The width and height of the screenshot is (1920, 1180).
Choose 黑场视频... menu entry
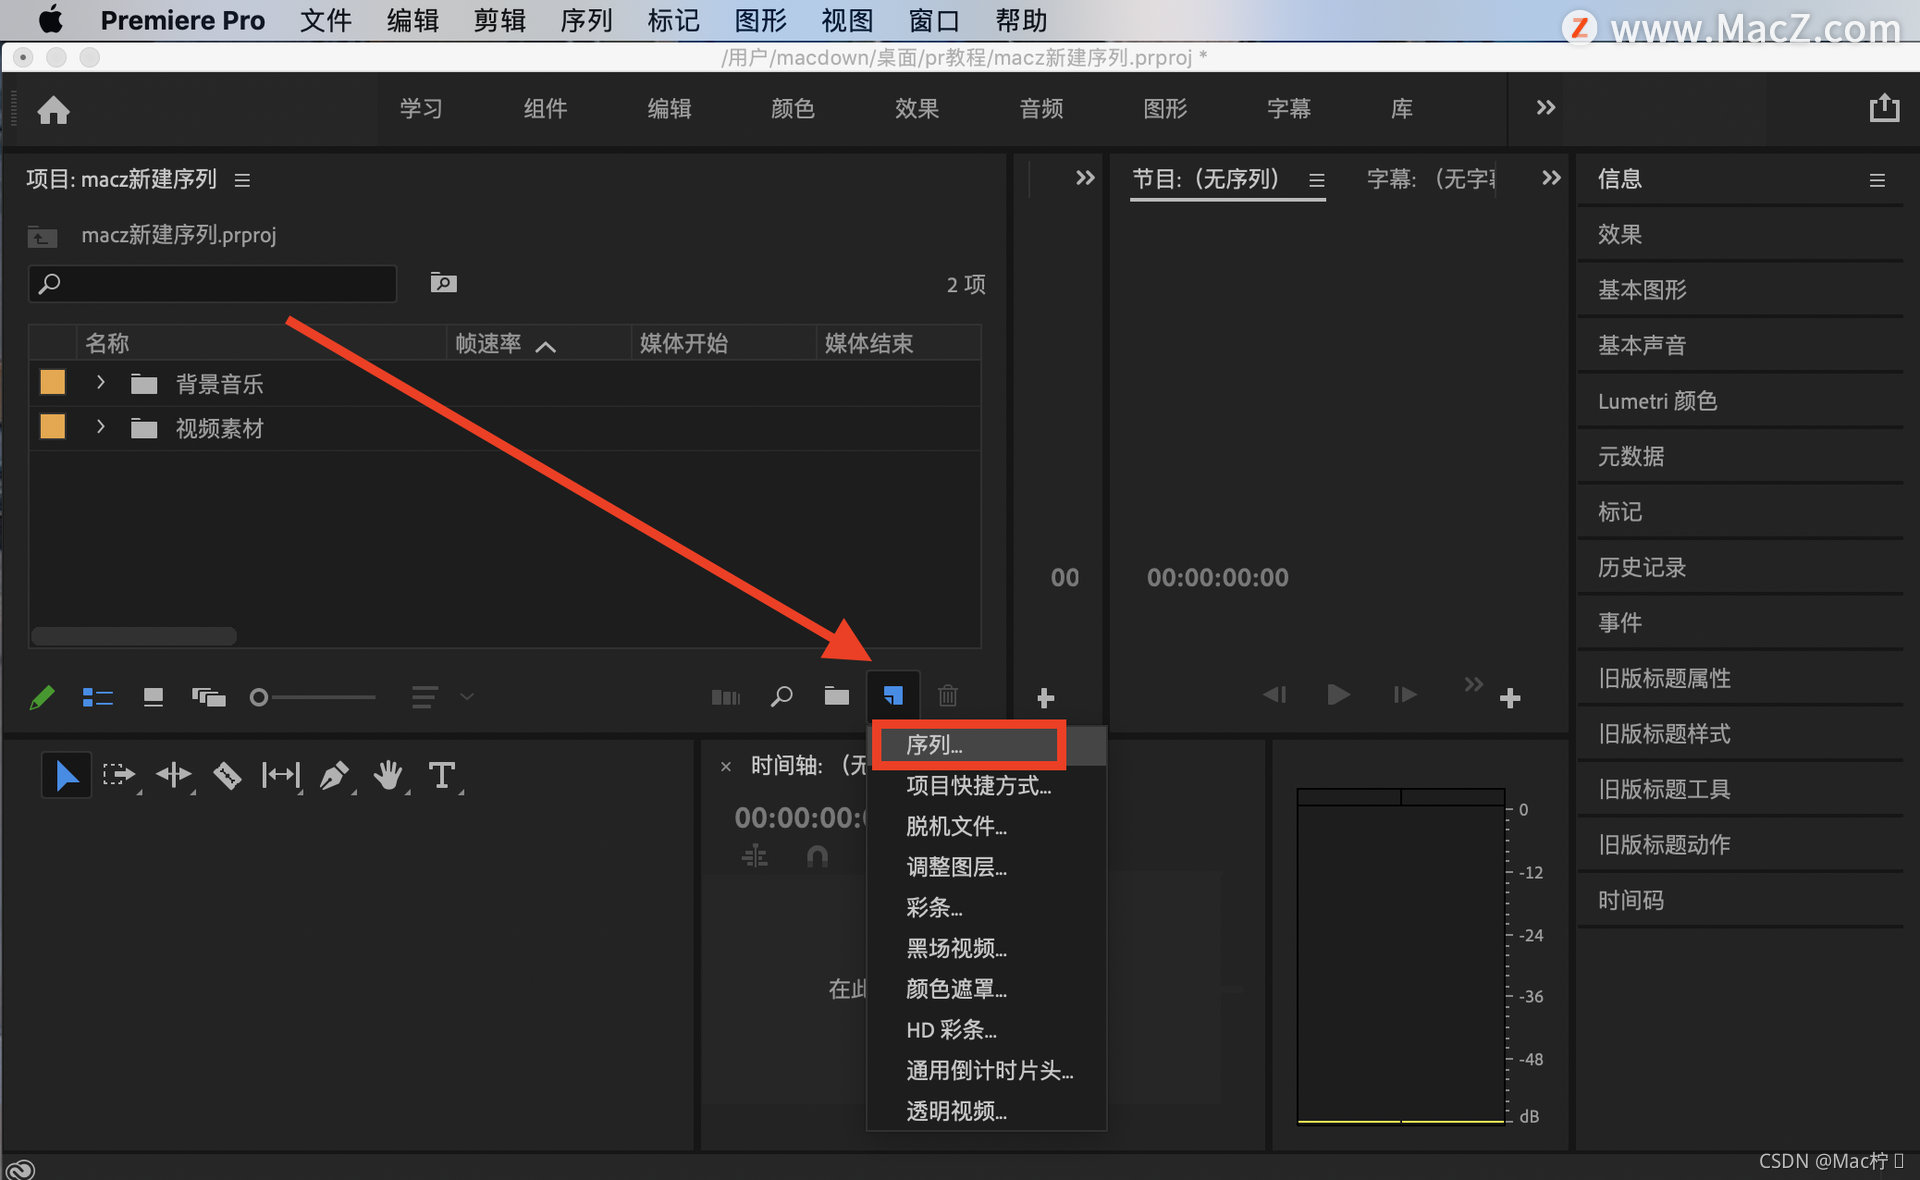tap(986, 948)
